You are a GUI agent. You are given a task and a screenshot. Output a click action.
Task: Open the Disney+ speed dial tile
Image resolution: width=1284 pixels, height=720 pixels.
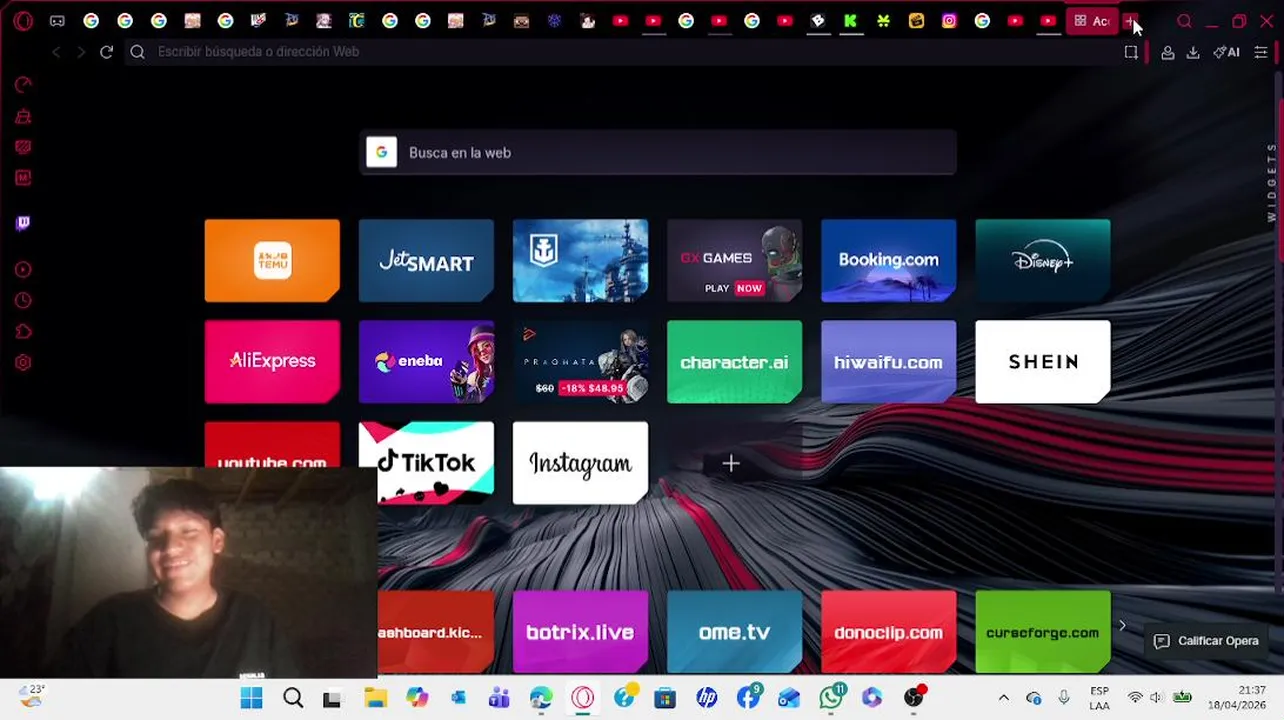coord(1042,260)
